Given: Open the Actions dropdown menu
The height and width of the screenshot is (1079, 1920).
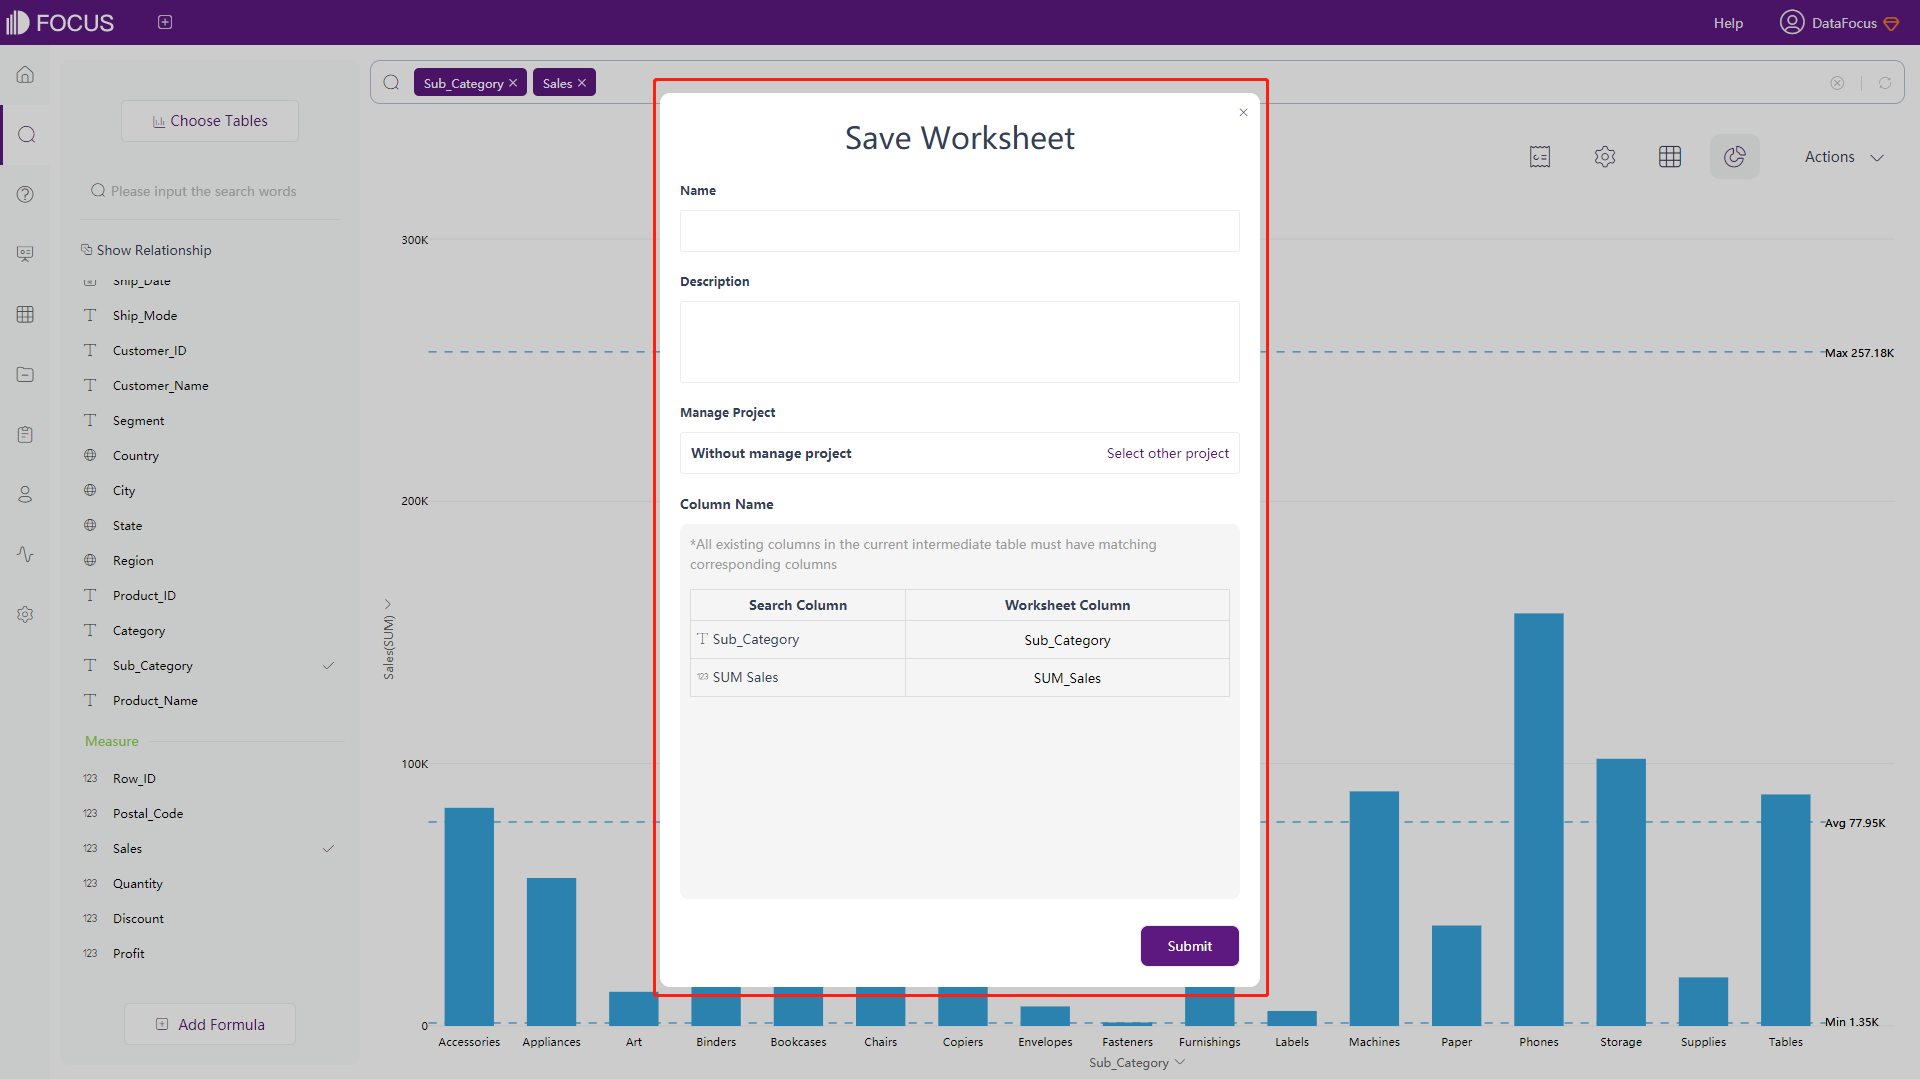Looking at the screenshot, I should 1845,157.
